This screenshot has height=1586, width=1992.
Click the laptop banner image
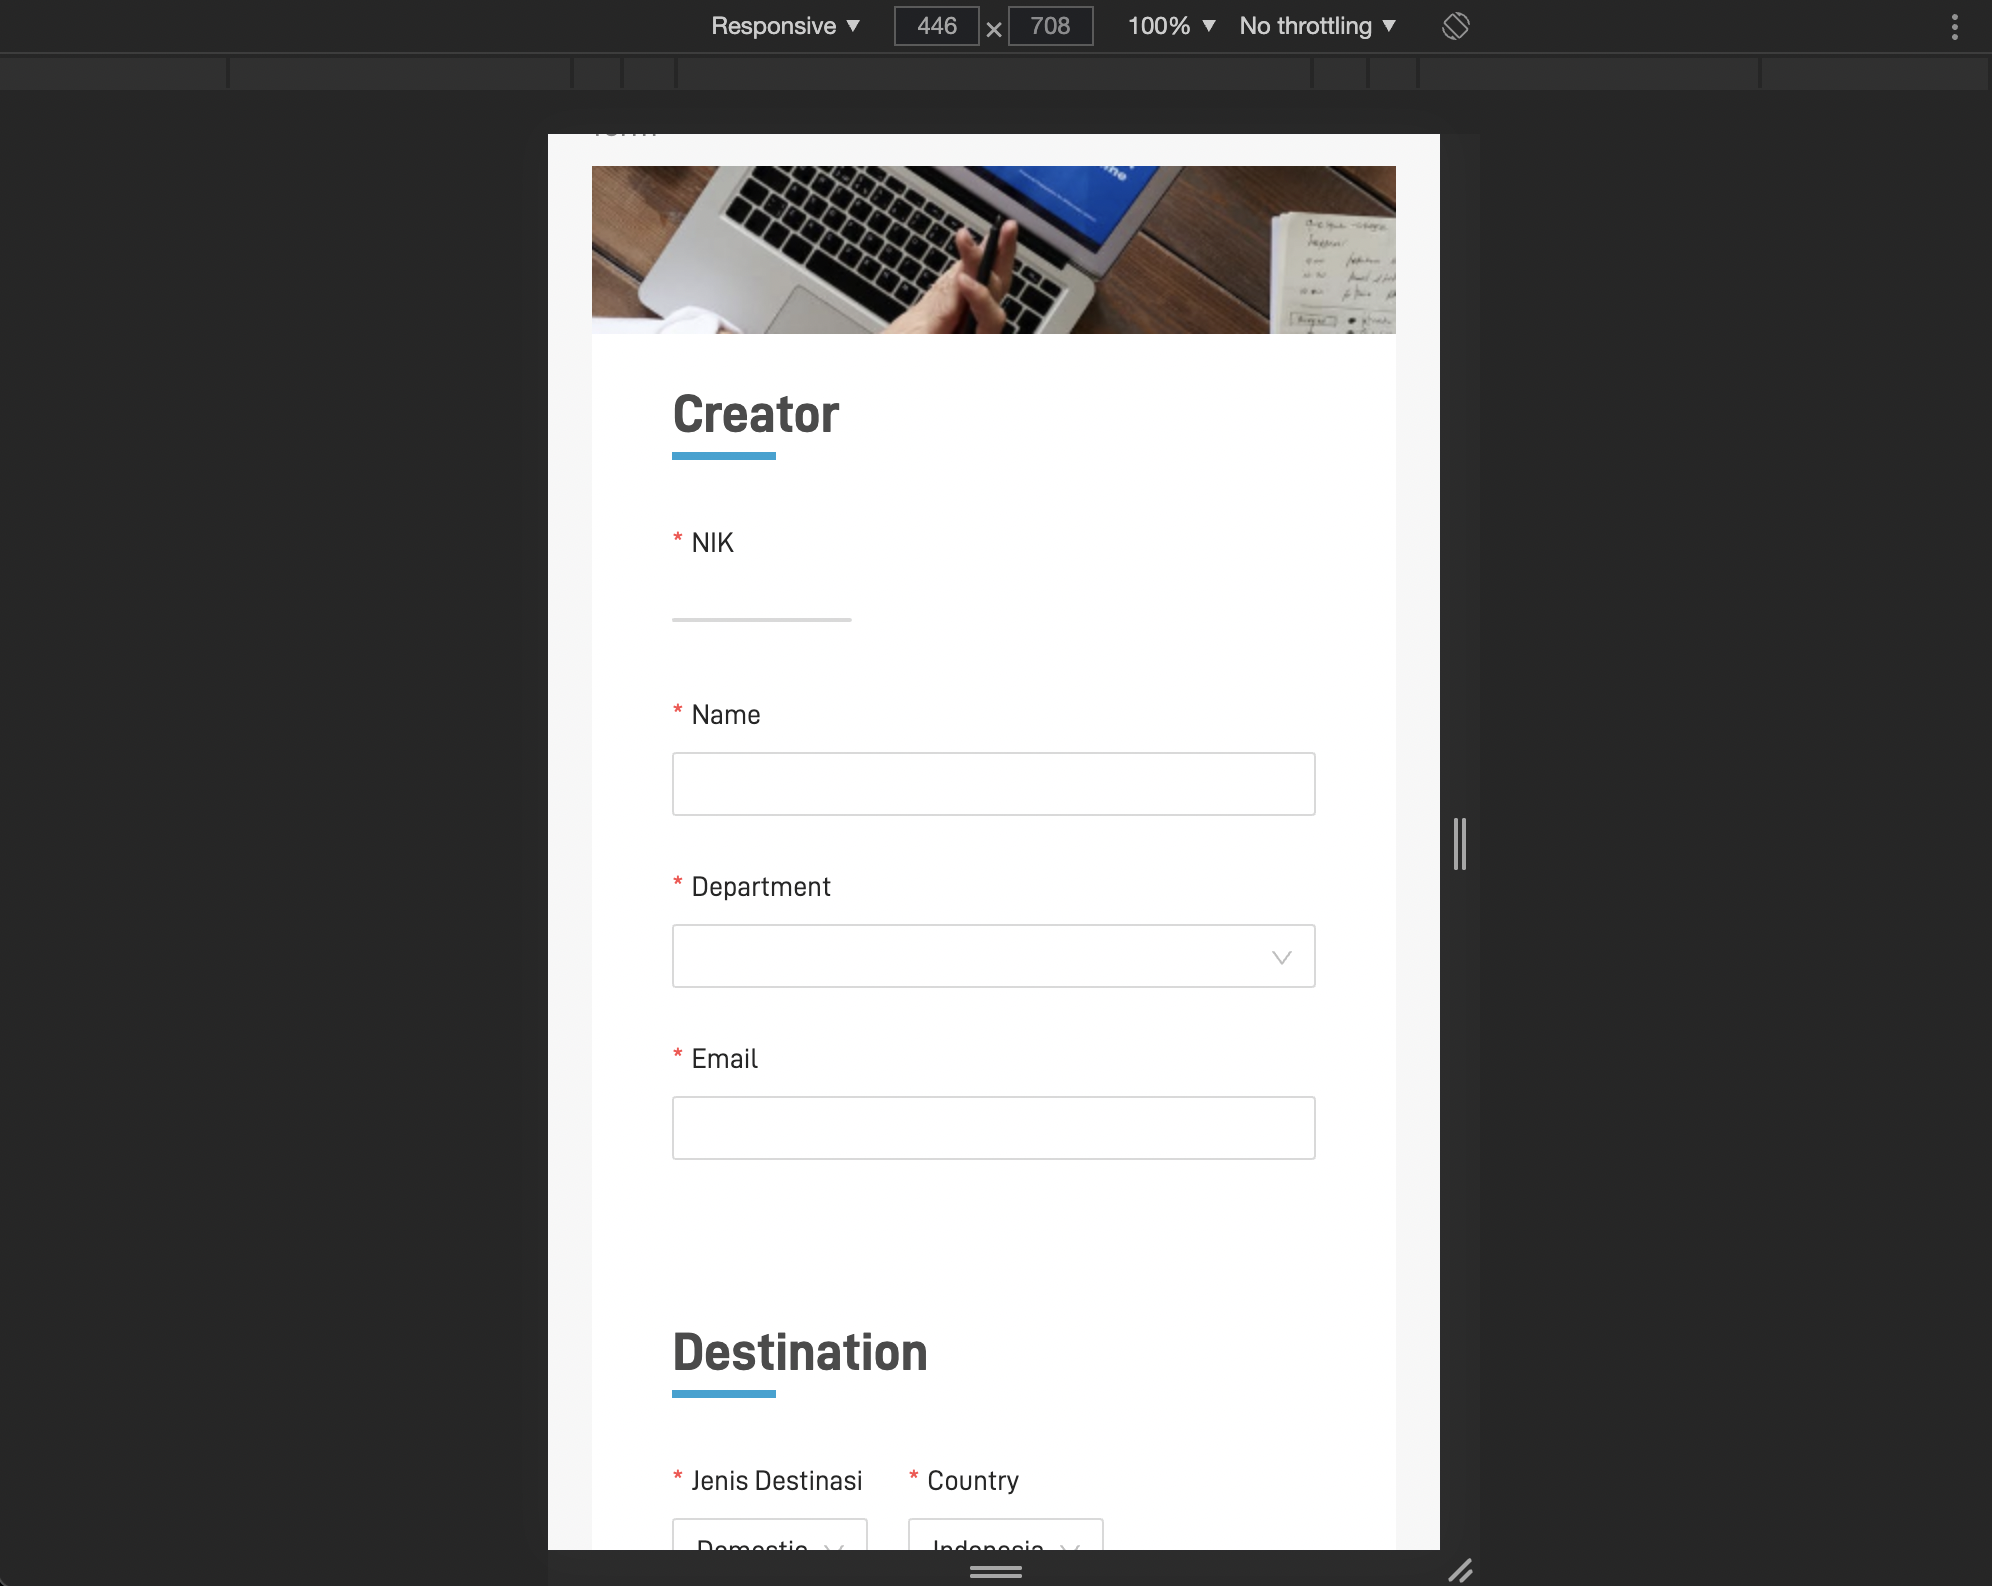[993, 250]
